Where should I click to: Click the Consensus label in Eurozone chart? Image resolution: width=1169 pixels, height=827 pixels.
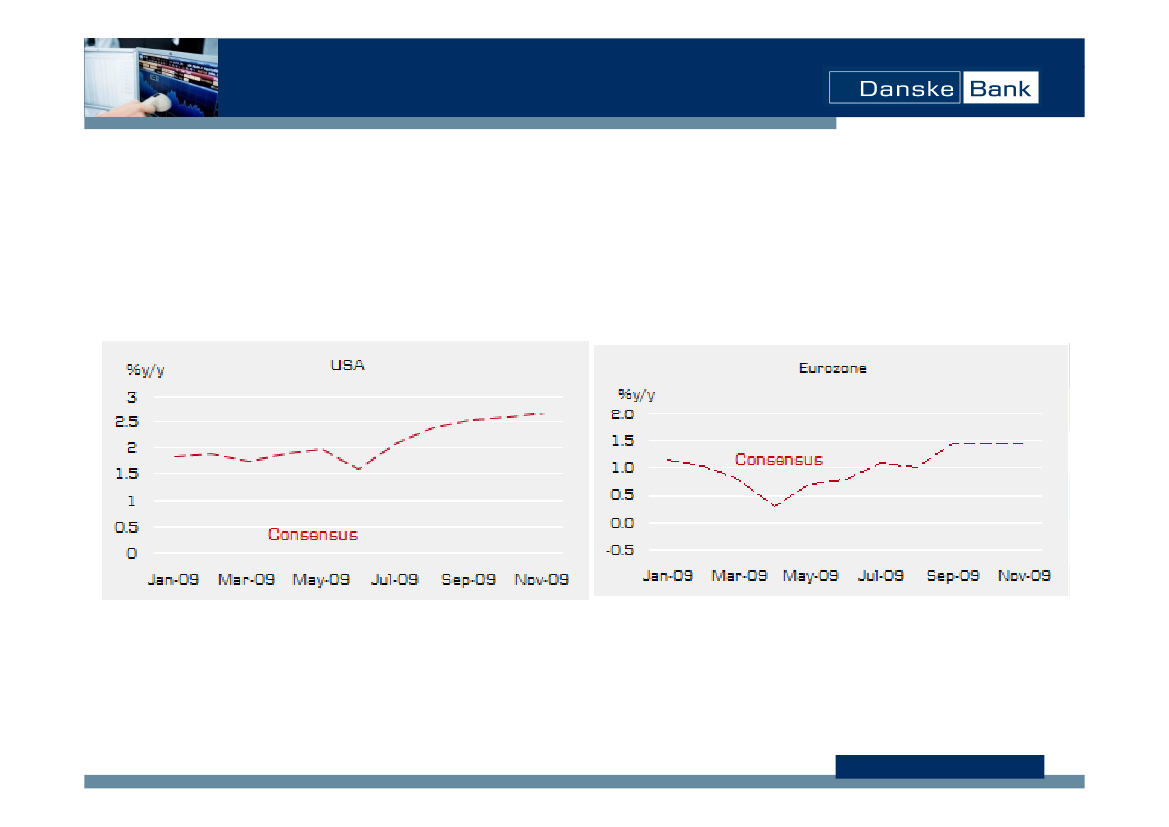[x=779, y=460]
